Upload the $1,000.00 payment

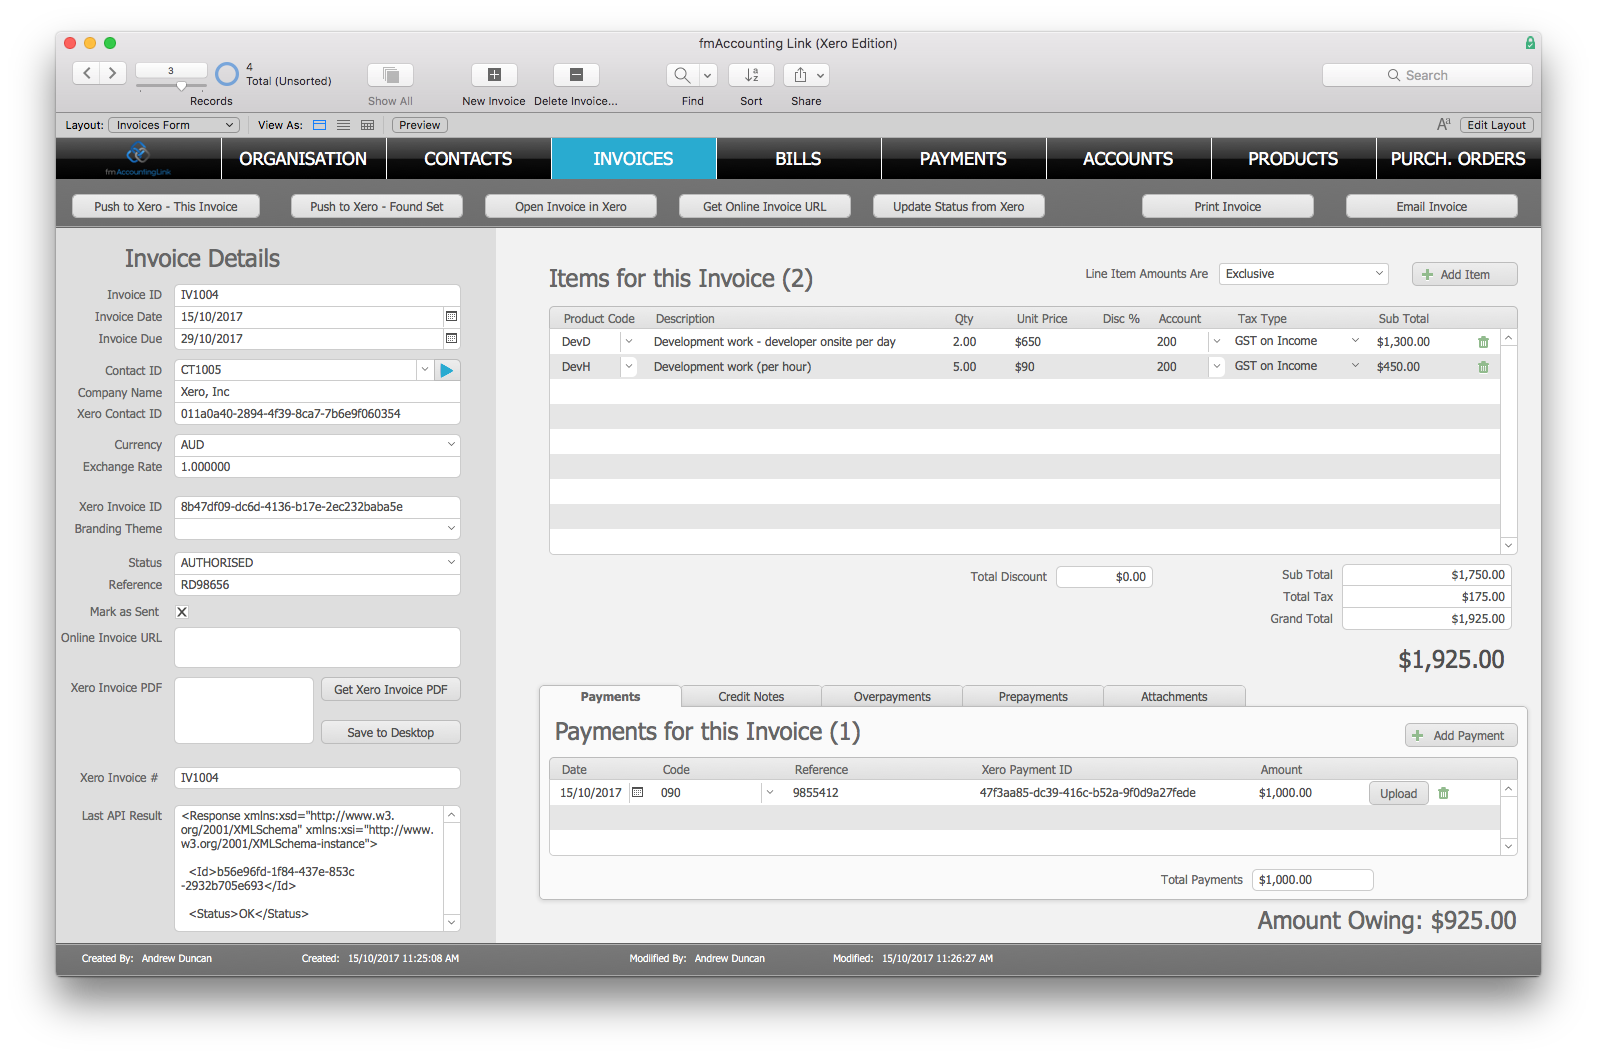tap(1399, 793)
